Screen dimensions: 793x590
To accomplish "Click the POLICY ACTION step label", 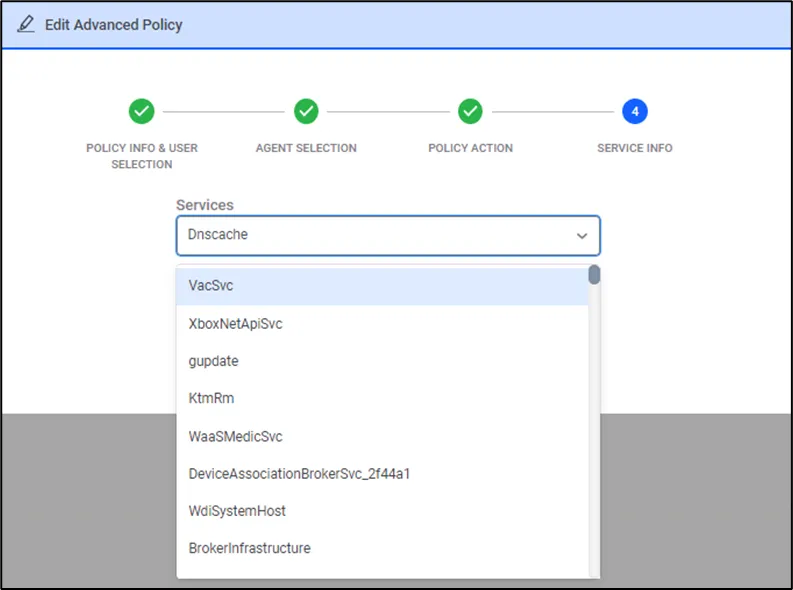I will coord(470,148).
